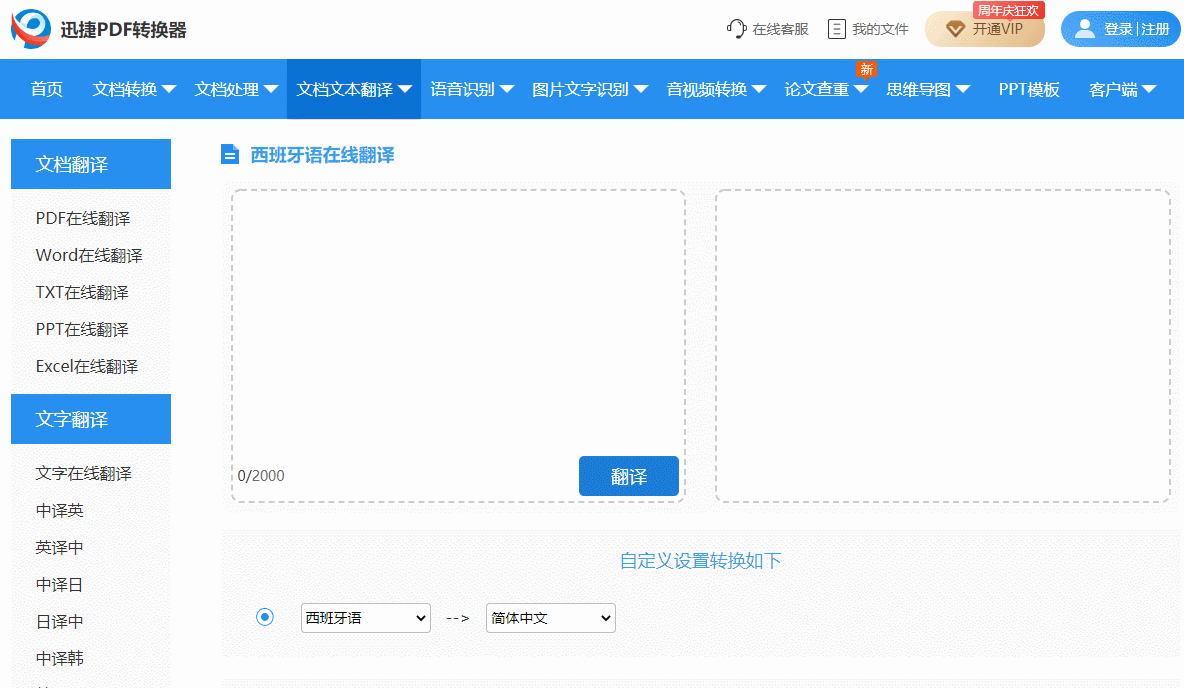Open the PPT模板 menu item

[x=1028, y=89]
